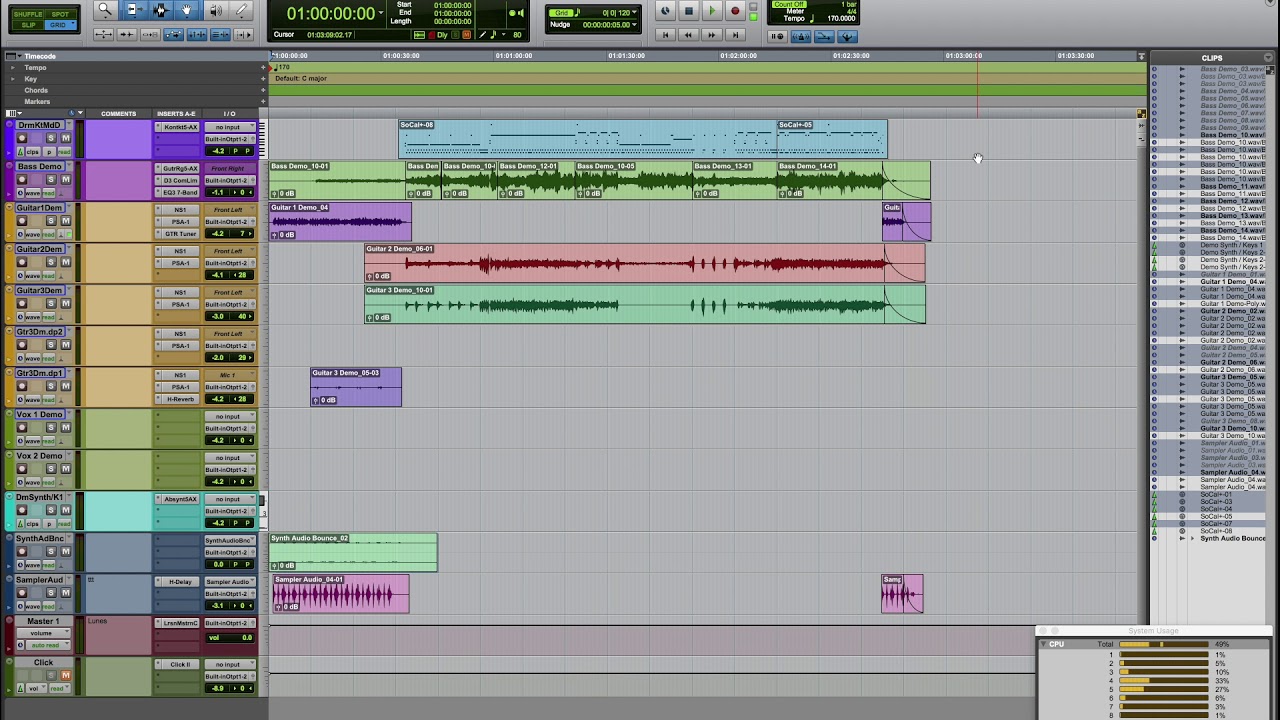This screenshot has height=720, width=1280.
Task: Select the Pencil tool
Action: click(241, 10)
